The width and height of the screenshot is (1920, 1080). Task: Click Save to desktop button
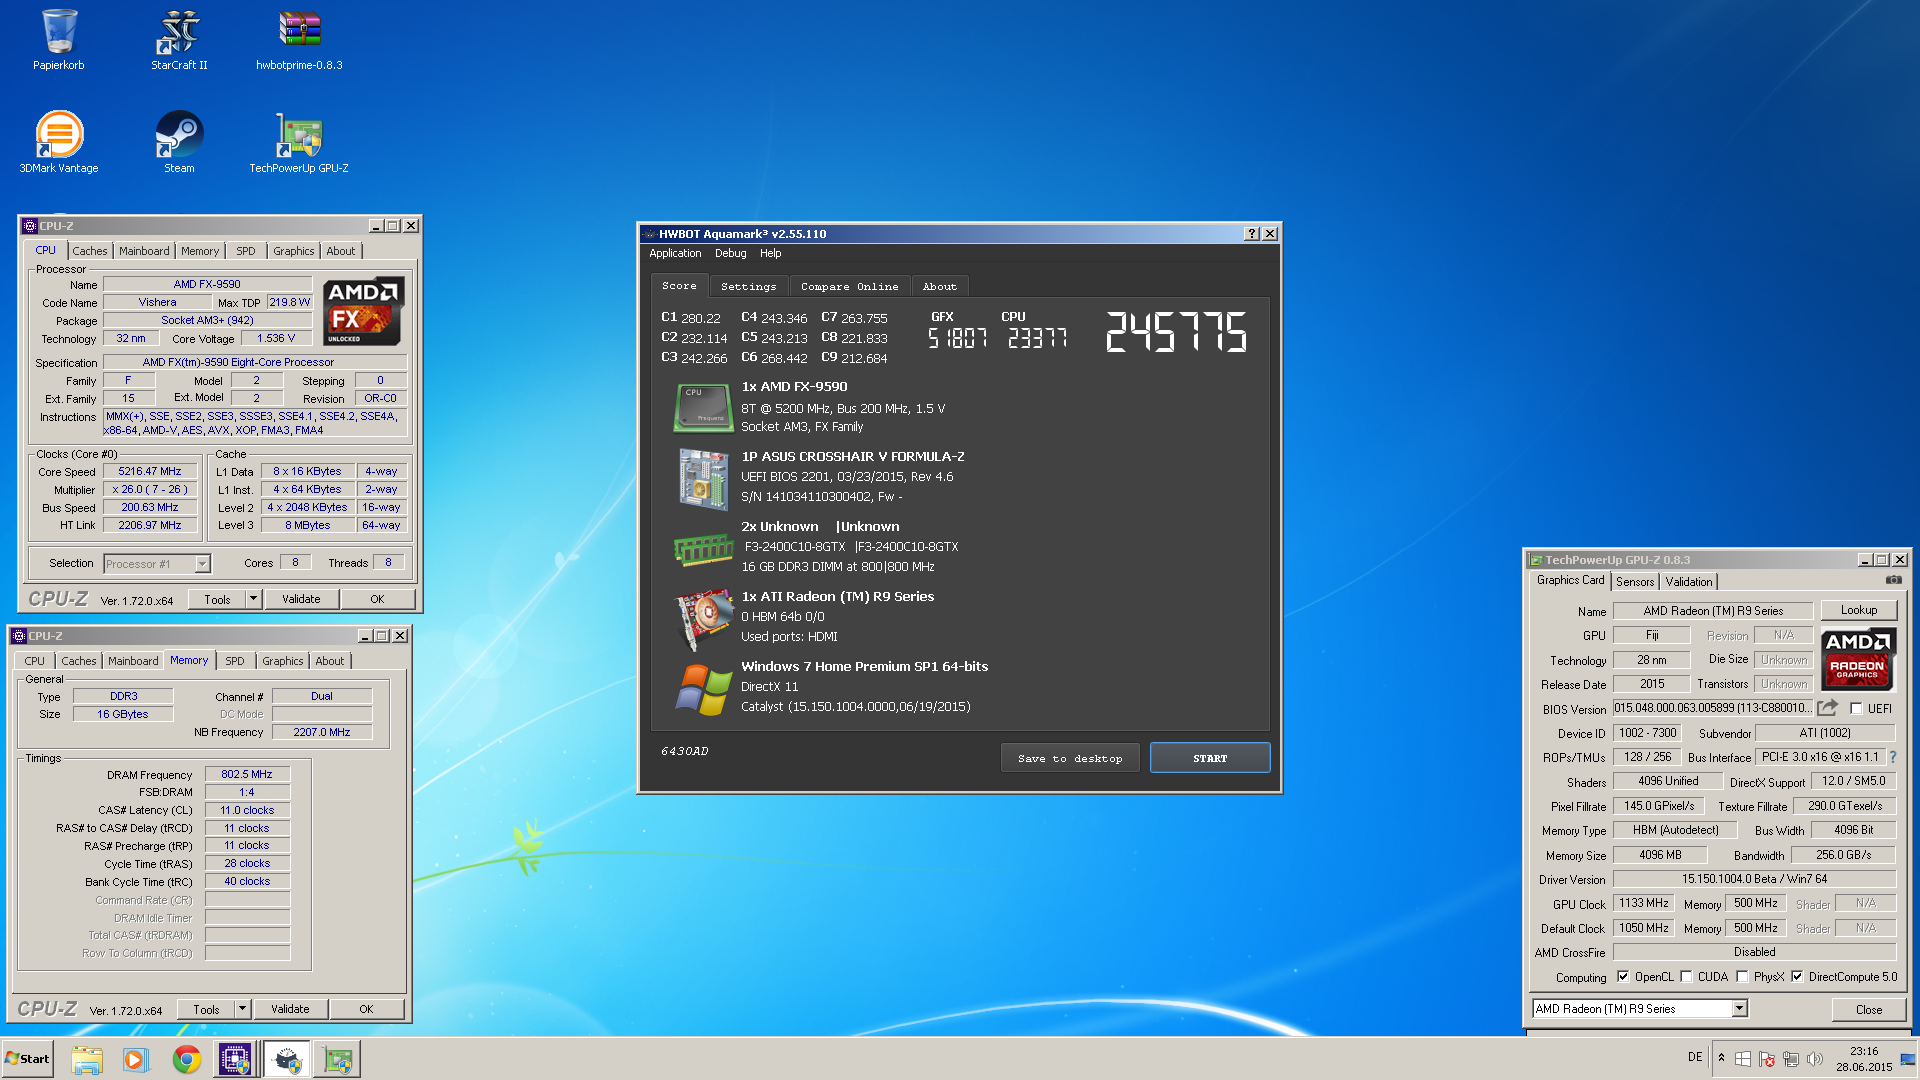(x=1070, y=758)
